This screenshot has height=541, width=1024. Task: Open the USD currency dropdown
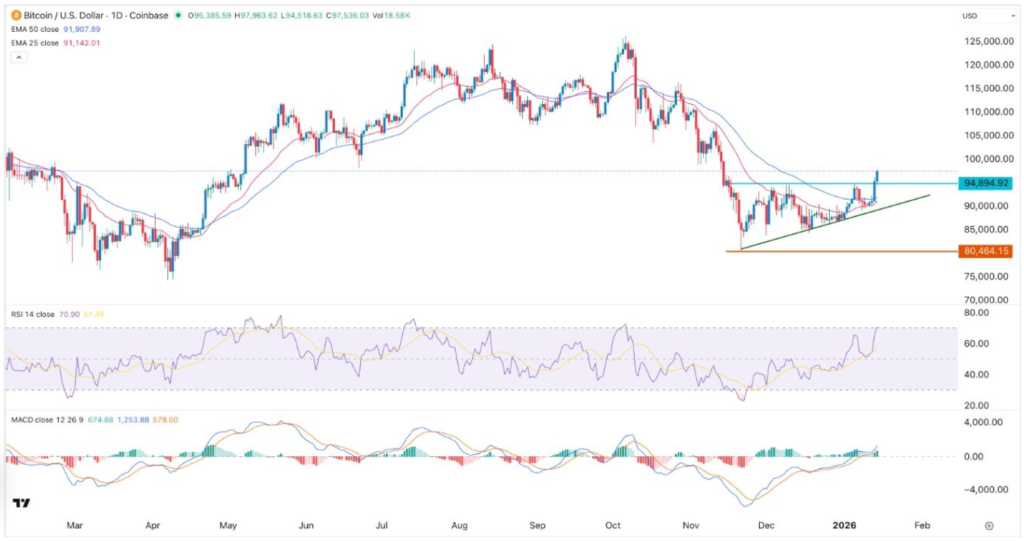[x=969, y=16]
